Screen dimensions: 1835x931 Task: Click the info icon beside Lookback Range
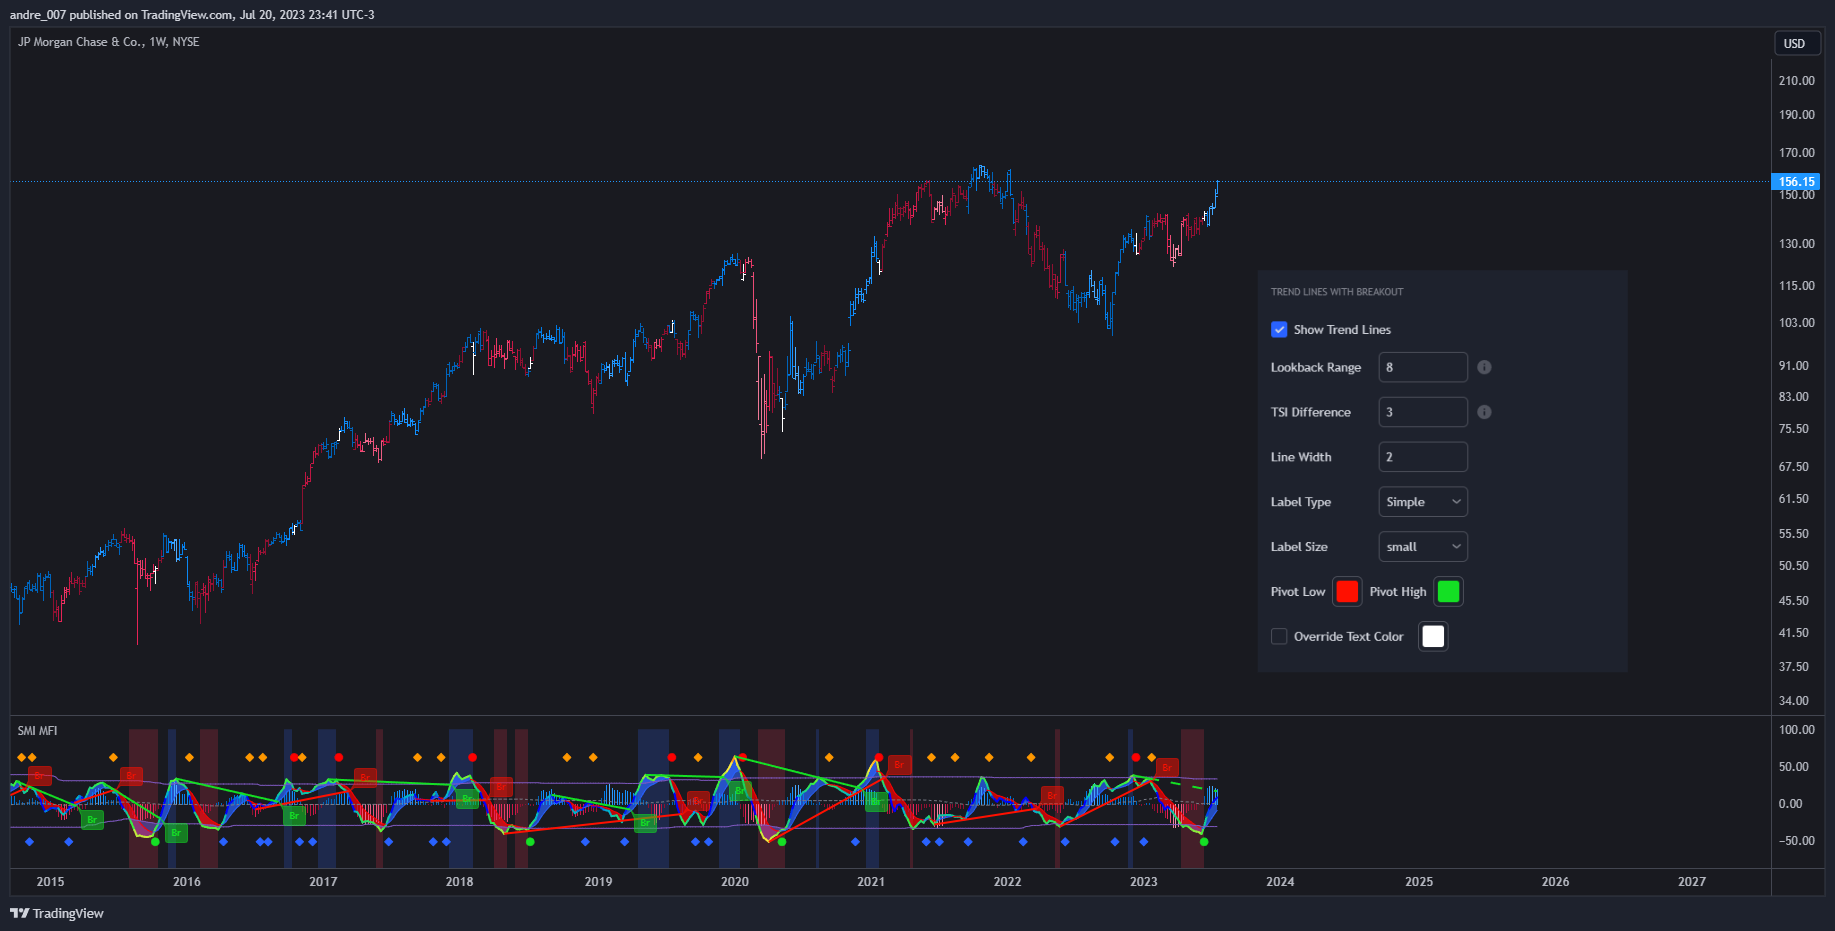1484,367
